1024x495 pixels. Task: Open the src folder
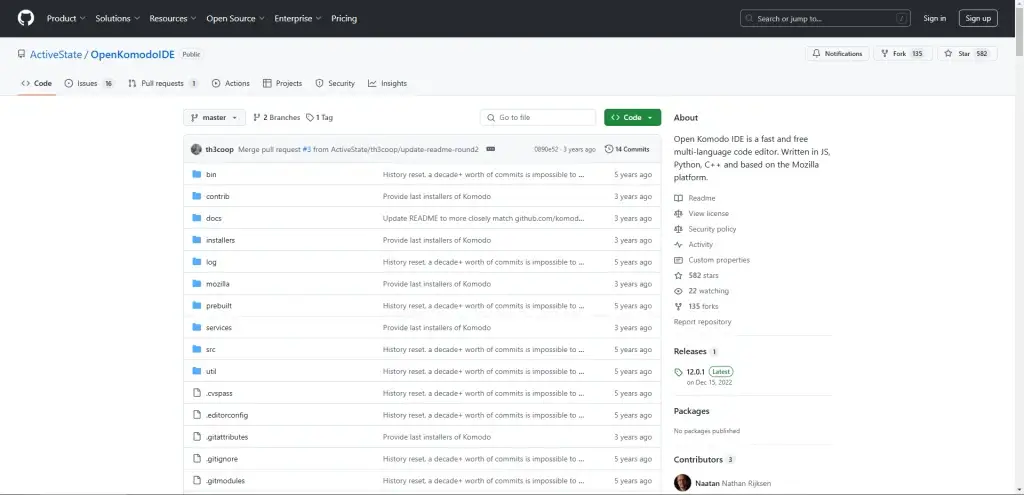point(210,349)
